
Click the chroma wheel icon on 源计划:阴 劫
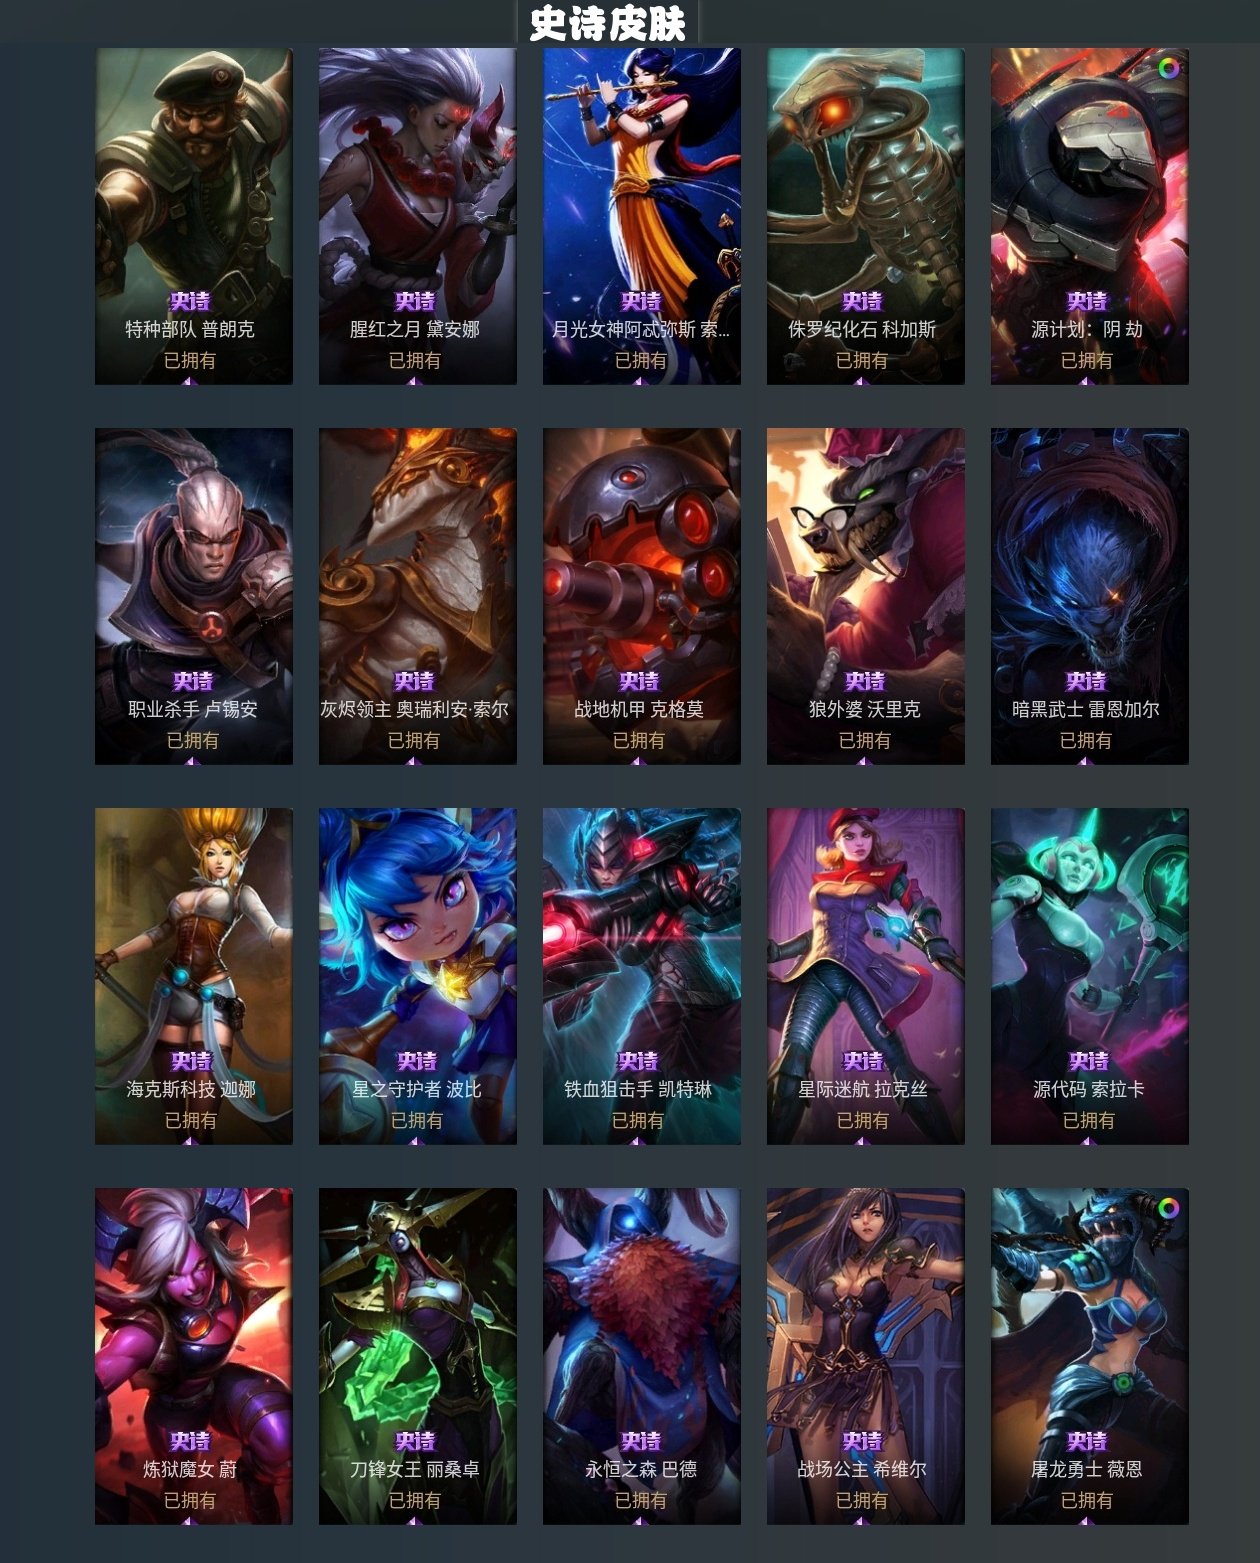click(x=1168, y=68)
